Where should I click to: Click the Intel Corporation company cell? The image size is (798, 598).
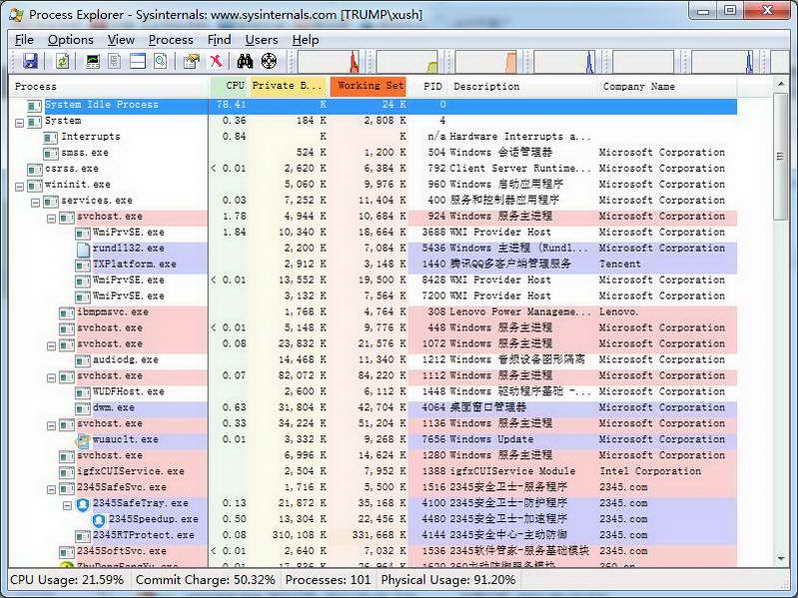click(650, 471)
